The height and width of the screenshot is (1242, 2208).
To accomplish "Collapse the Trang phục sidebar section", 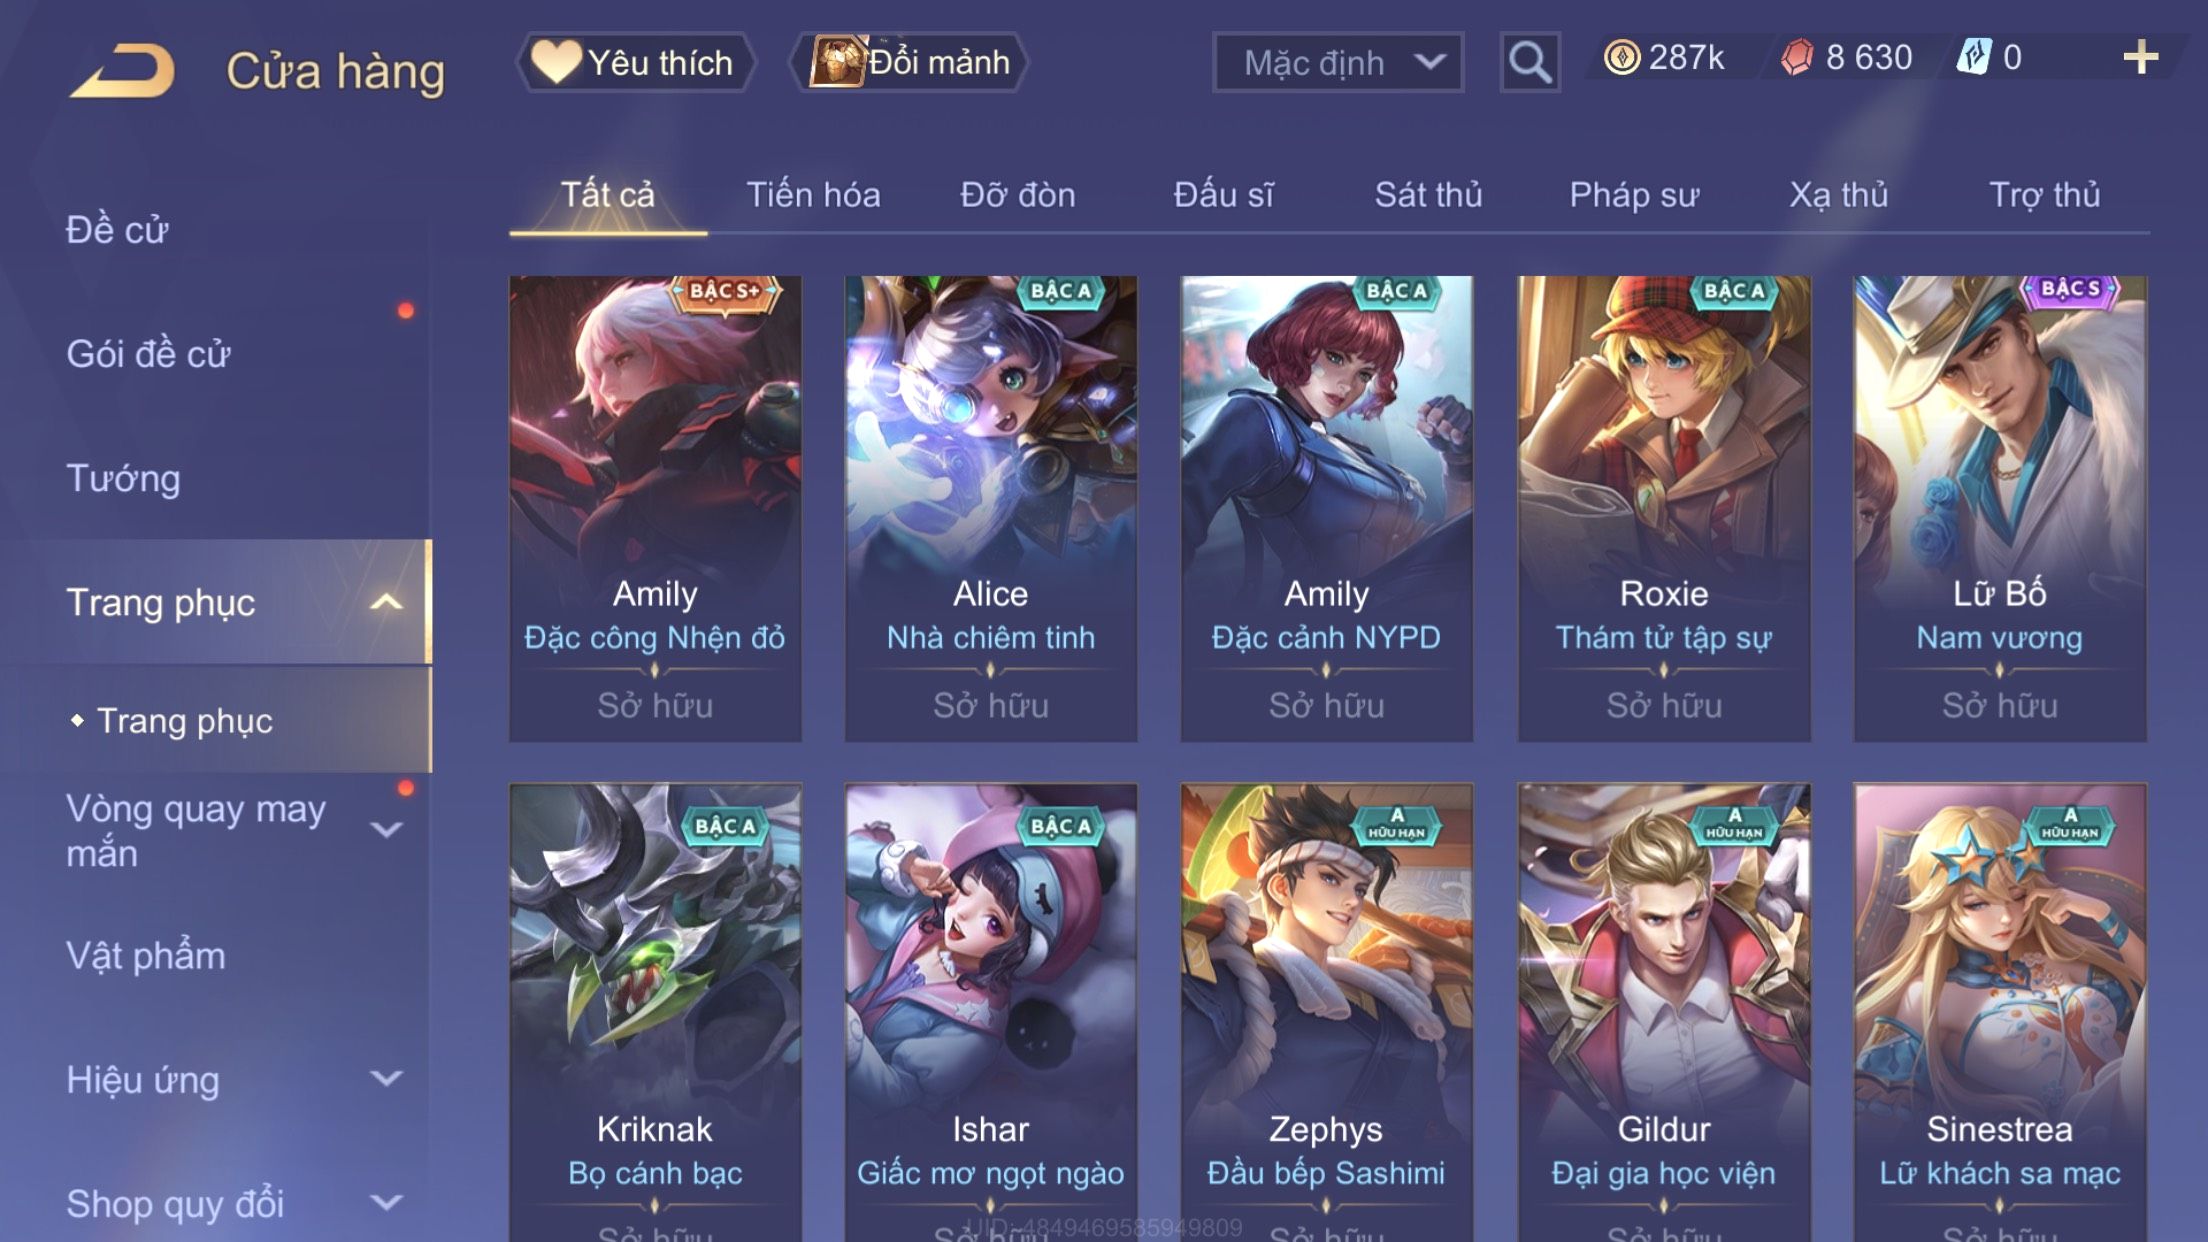I will pyautogui.click(x=386, y=602).
